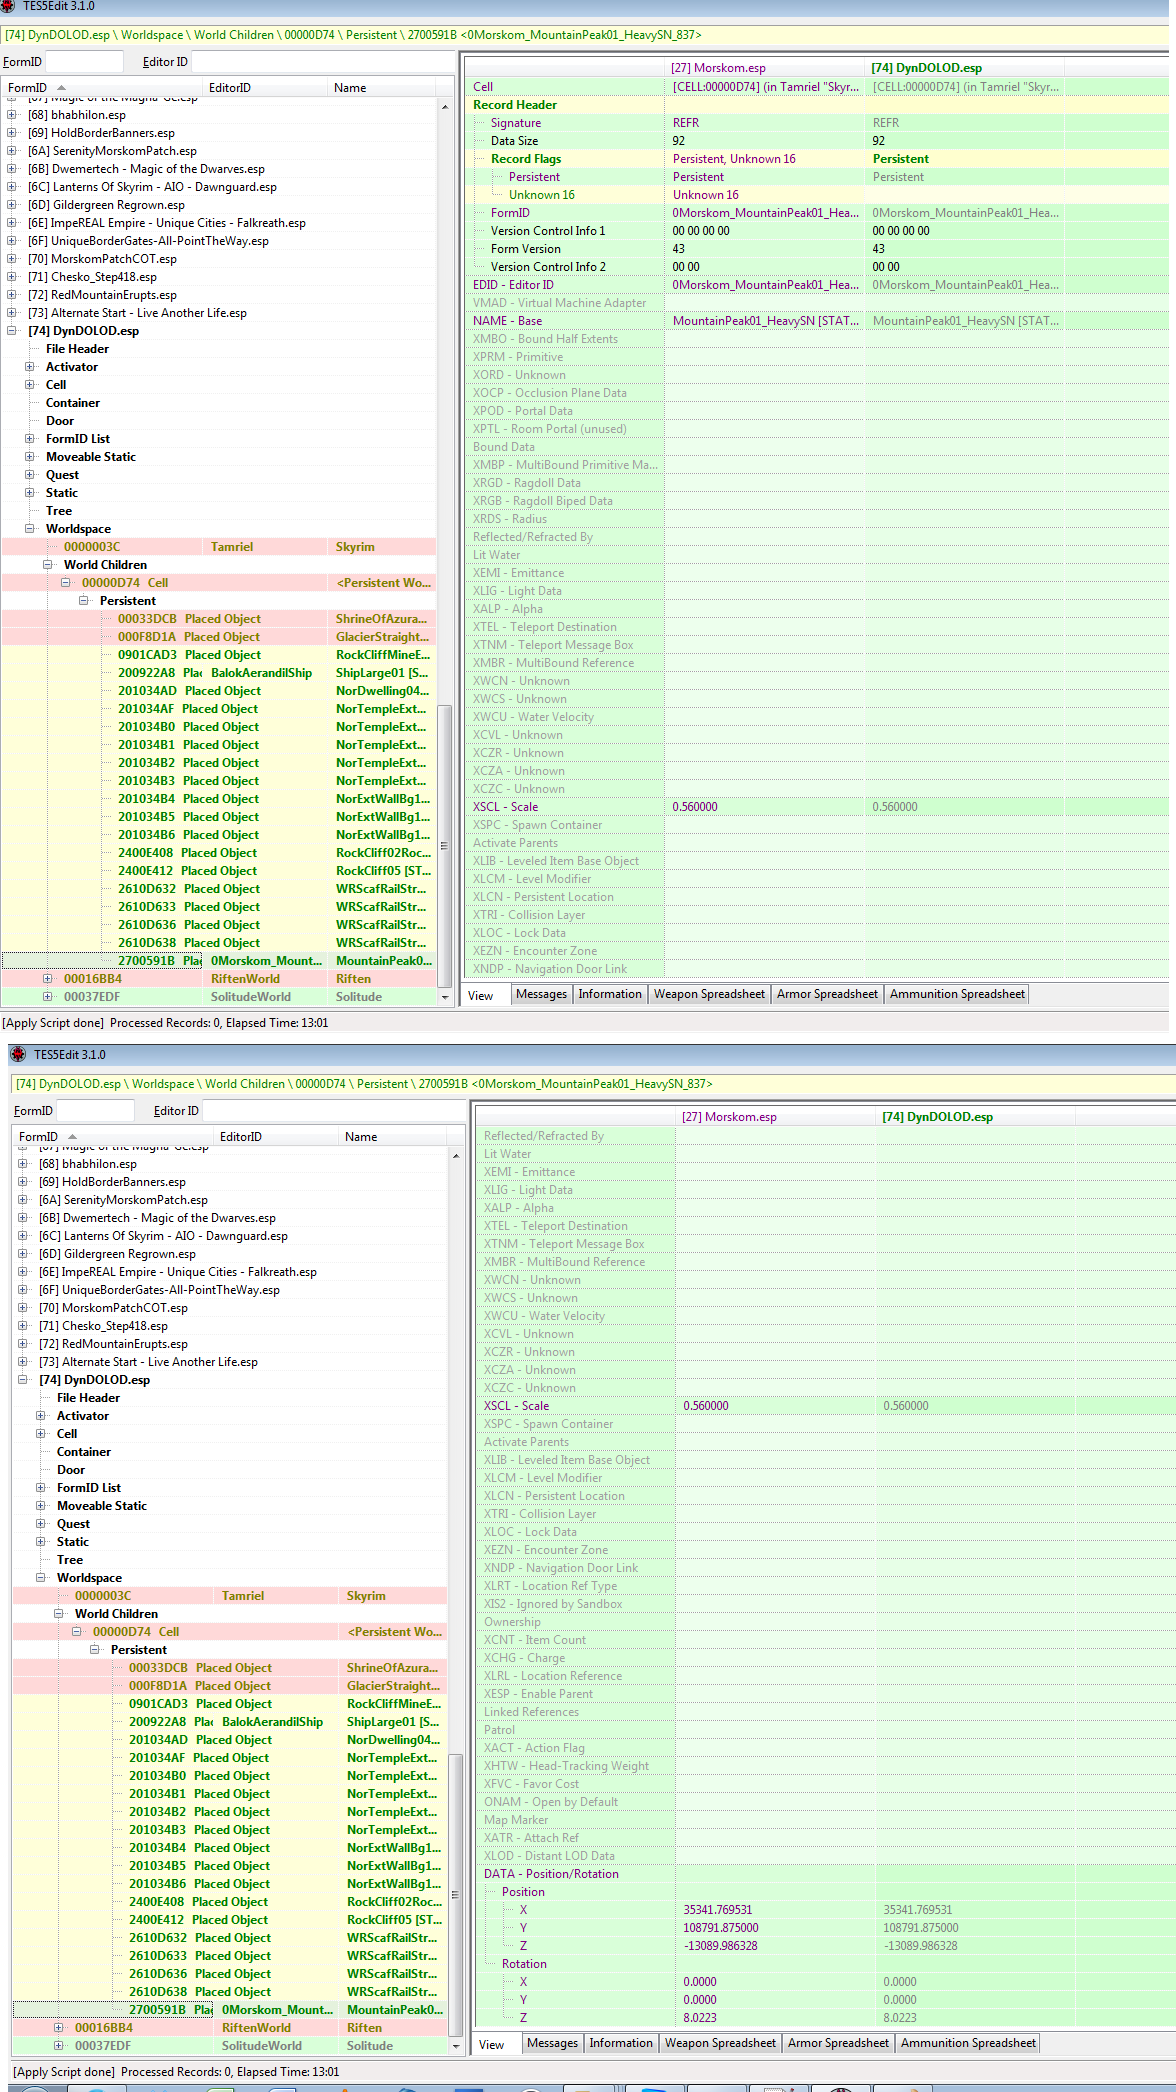The height and width of the screenshot is (2092, 1176).
Task: Collapse [74] DynDOLOD.esp in the lower window
Action: tap(23, 1380)
